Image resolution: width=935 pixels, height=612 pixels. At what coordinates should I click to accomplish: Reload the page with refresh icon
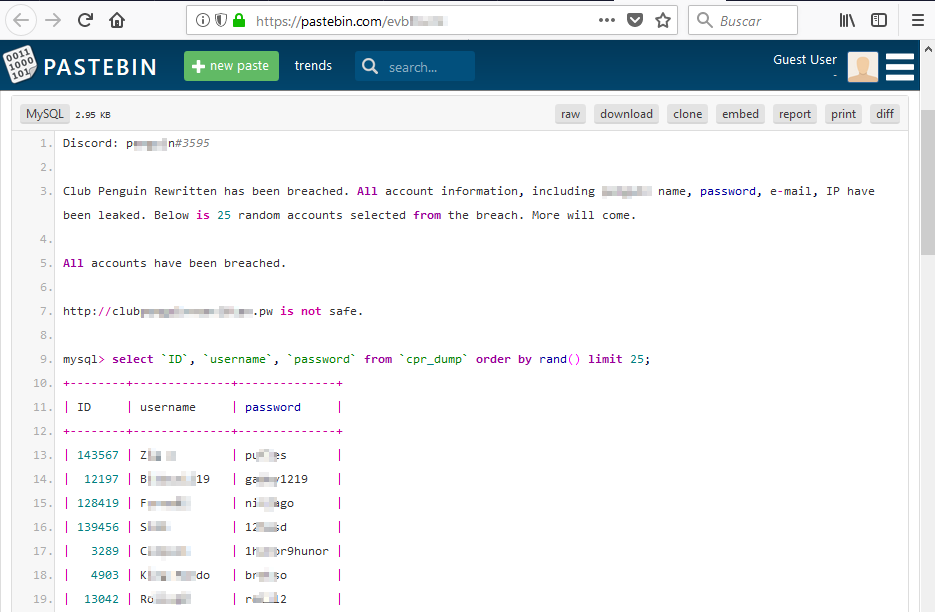tap(86, 20)
